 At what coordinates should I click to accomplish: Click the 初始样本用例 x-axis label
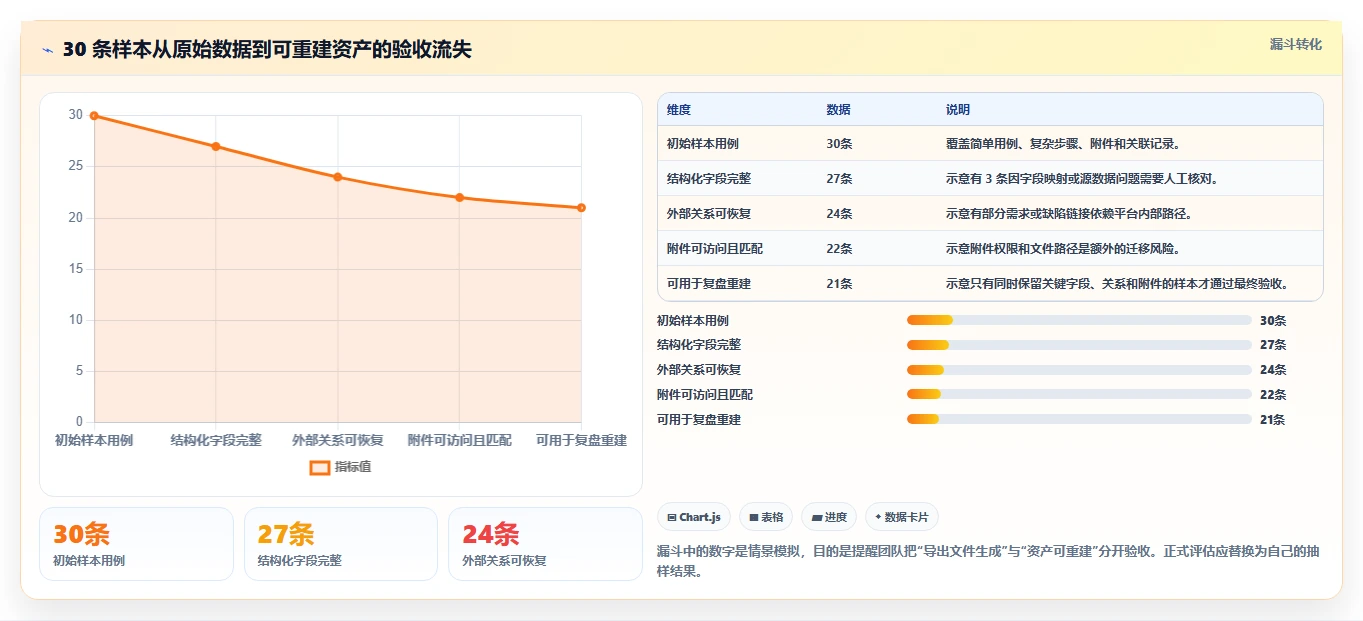coord(94,440)
